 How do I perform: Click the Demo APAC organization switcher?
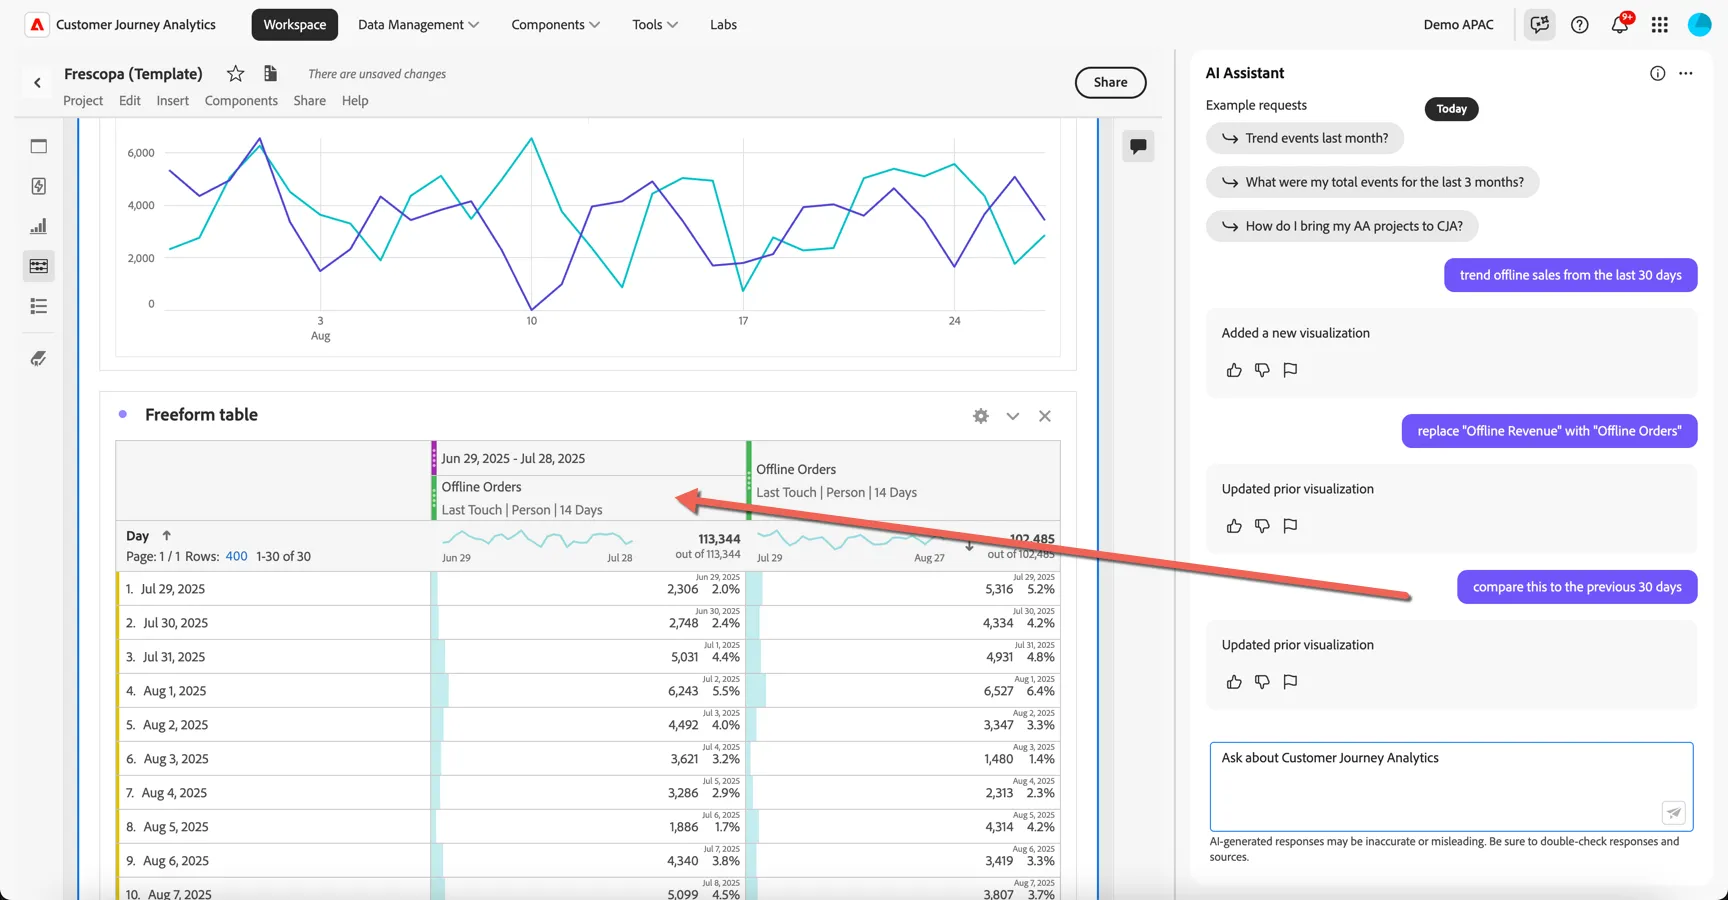pyautogui.click(x=1458, y=24)
